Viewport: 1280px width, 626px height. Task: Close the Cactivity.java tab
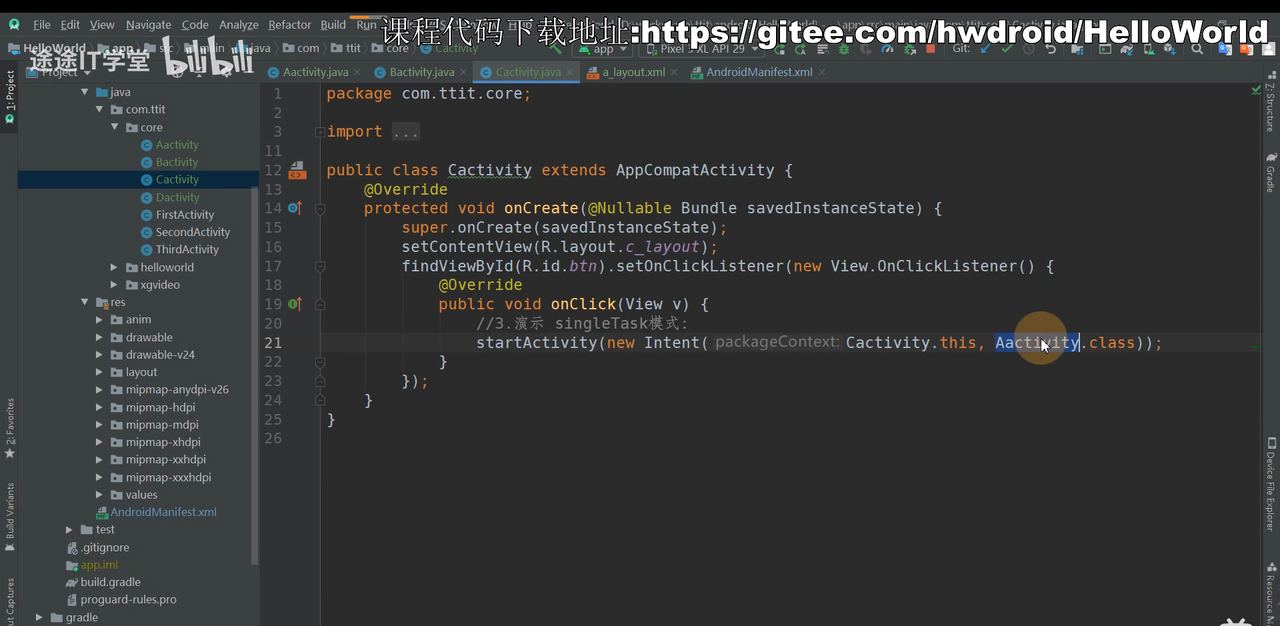[570, 72]
